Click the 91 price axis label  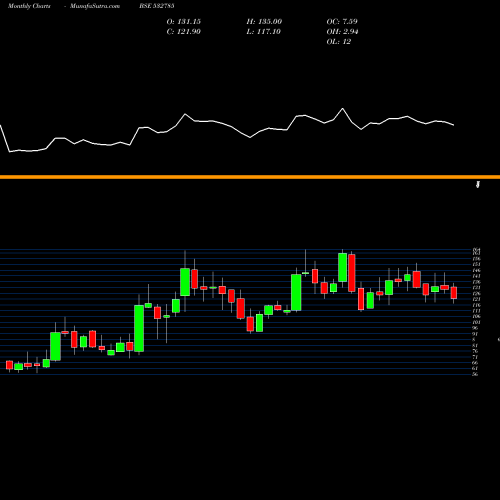click(x=475, y=334)
